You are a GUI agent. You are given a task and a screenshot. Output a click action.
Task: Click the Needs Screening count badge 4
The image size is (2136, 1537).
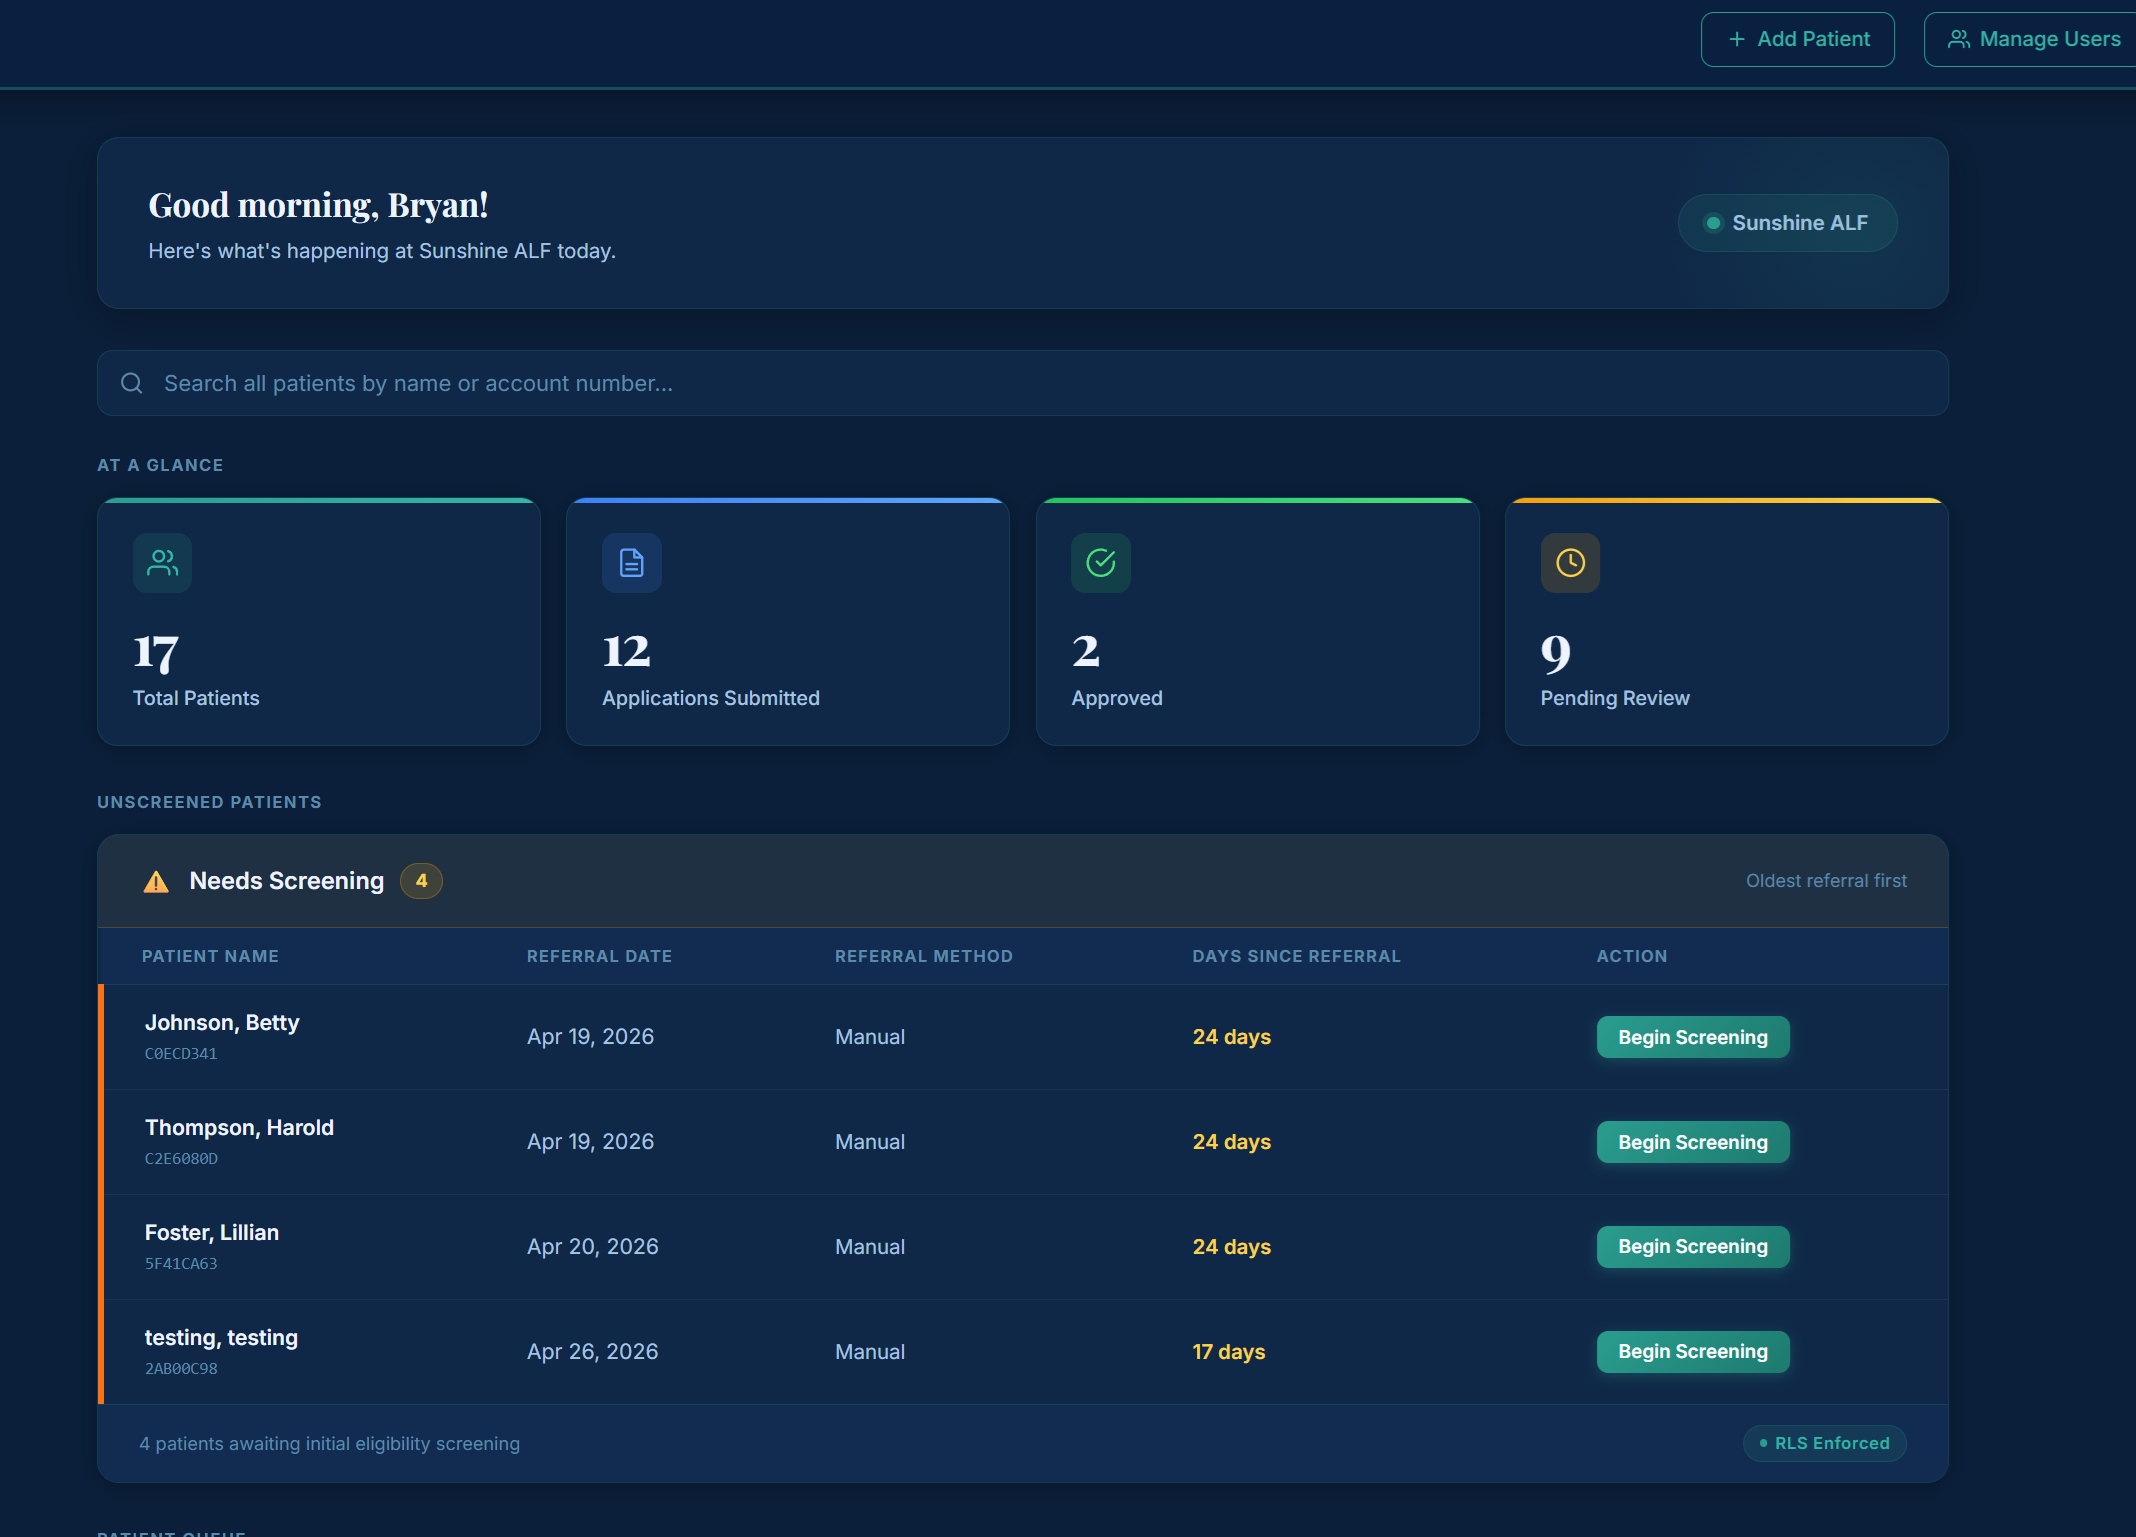[x=421, y=881]
